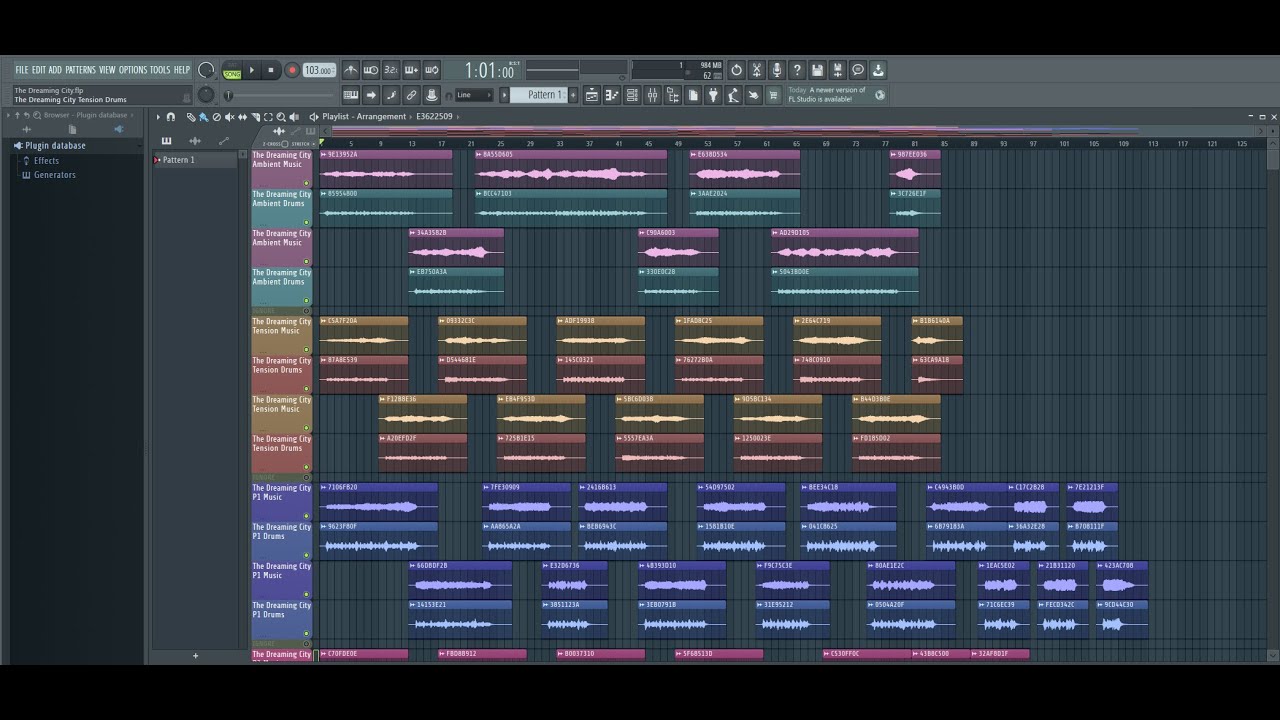Open the help question mark icon
The height and width of the screenshot is (720, 1280).
pyautogui.click(x=797, y=70)
